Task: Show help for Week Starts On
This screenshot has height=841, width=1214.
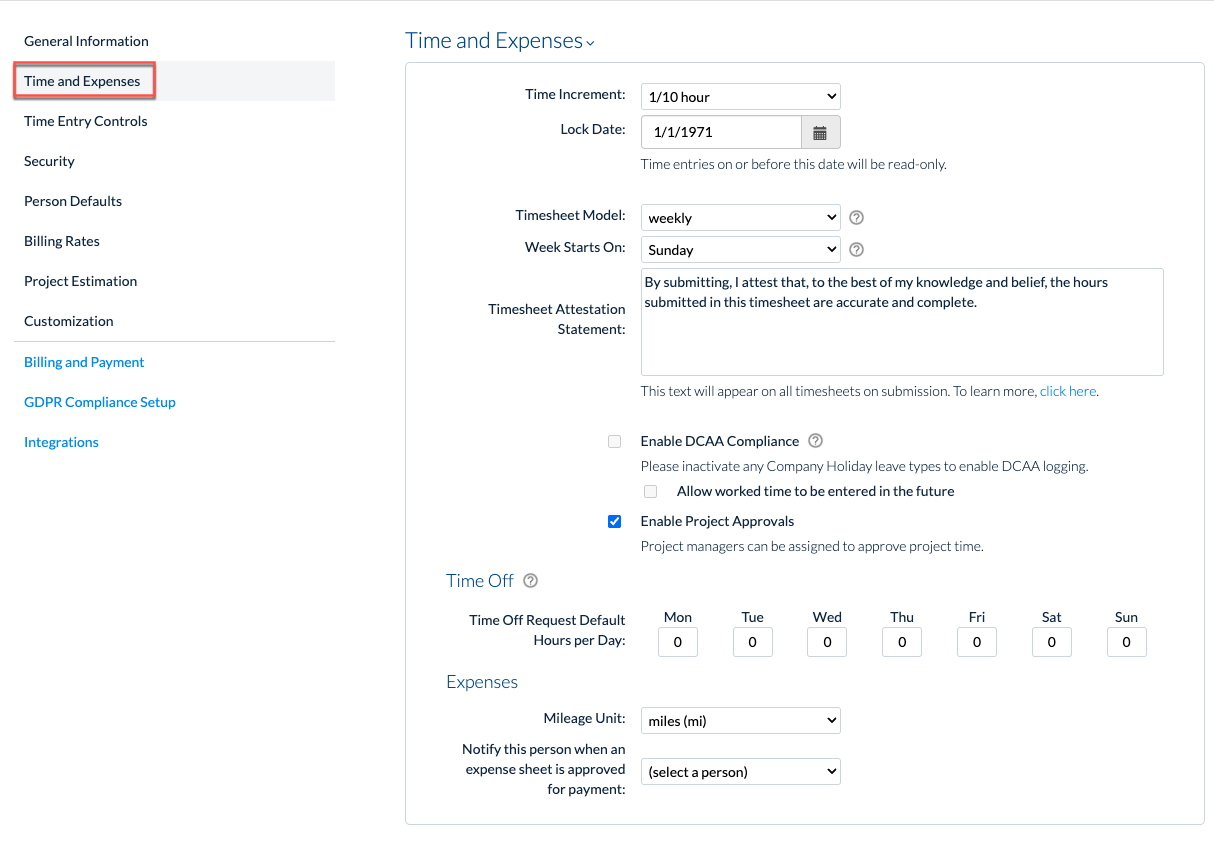Action: pyautogui.click(x=856, y=249)
